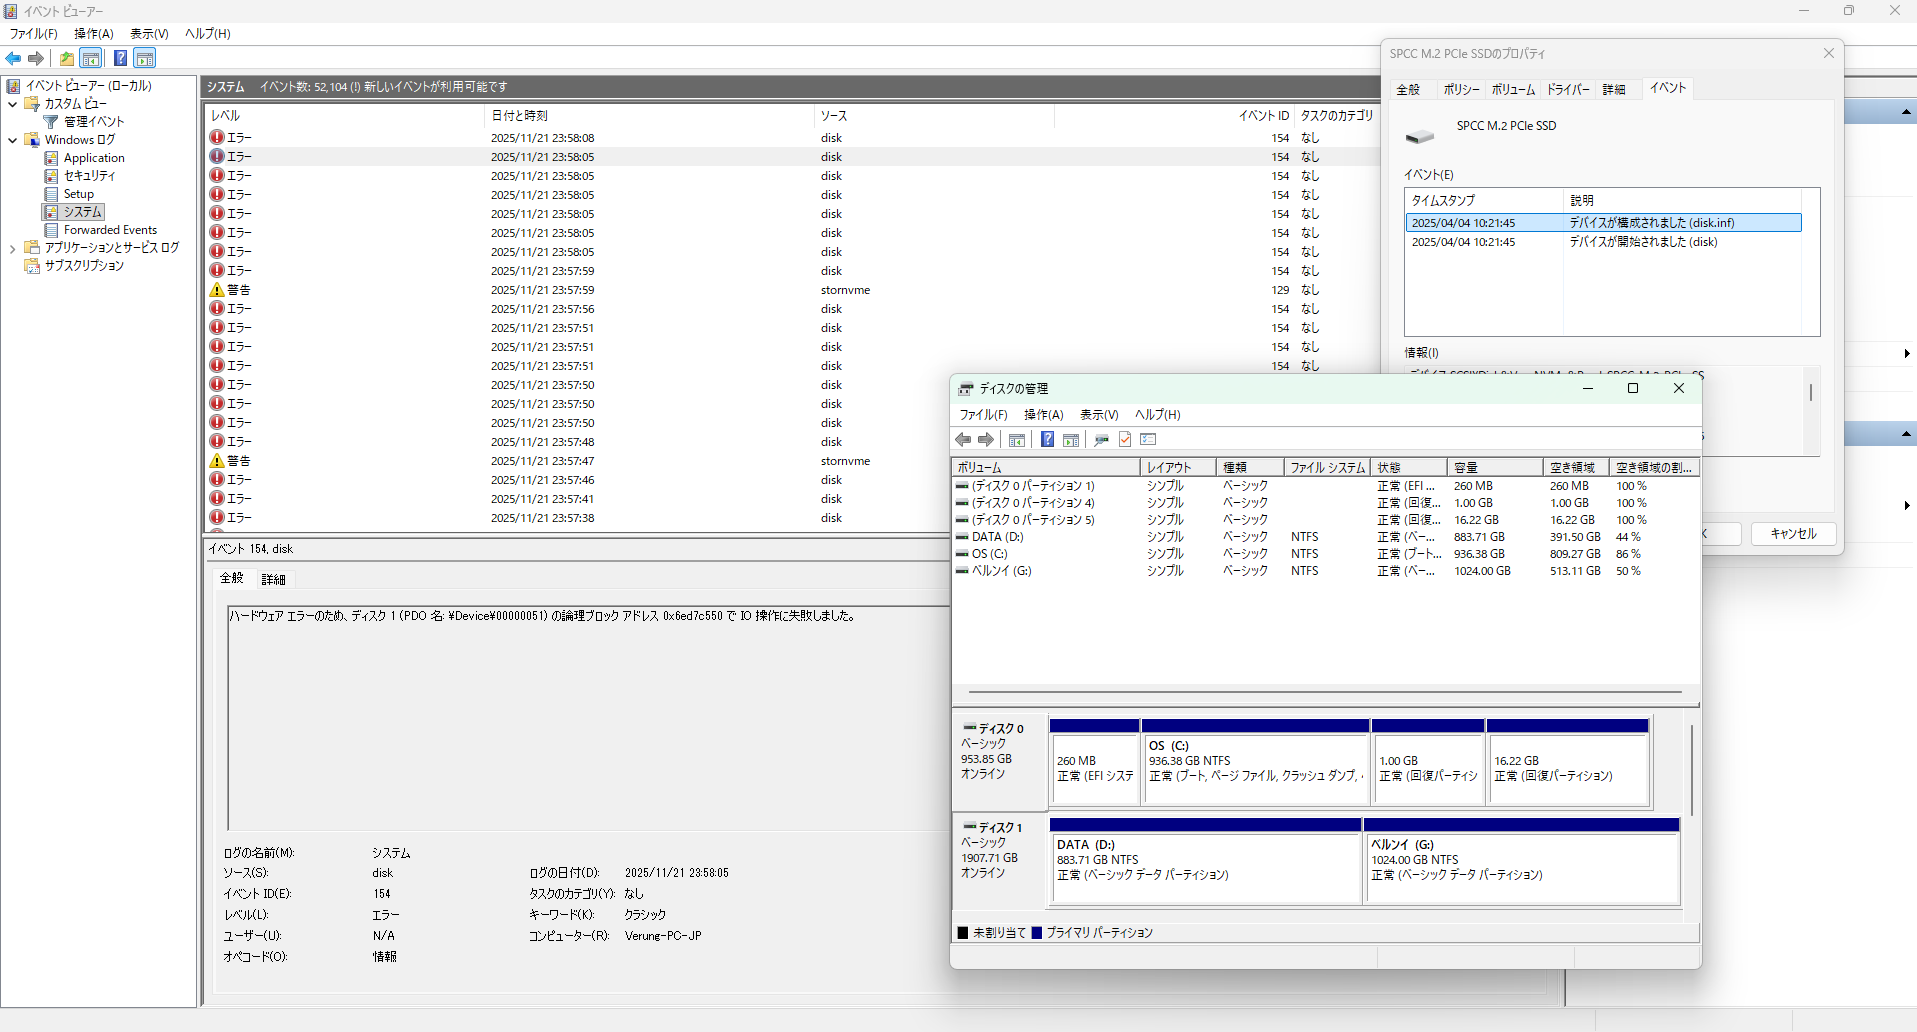Open the 詳細 tab in event details pane
The height and width of the screenshot is (1032, 1917).
pyautogui.click(x=273, y=579)
